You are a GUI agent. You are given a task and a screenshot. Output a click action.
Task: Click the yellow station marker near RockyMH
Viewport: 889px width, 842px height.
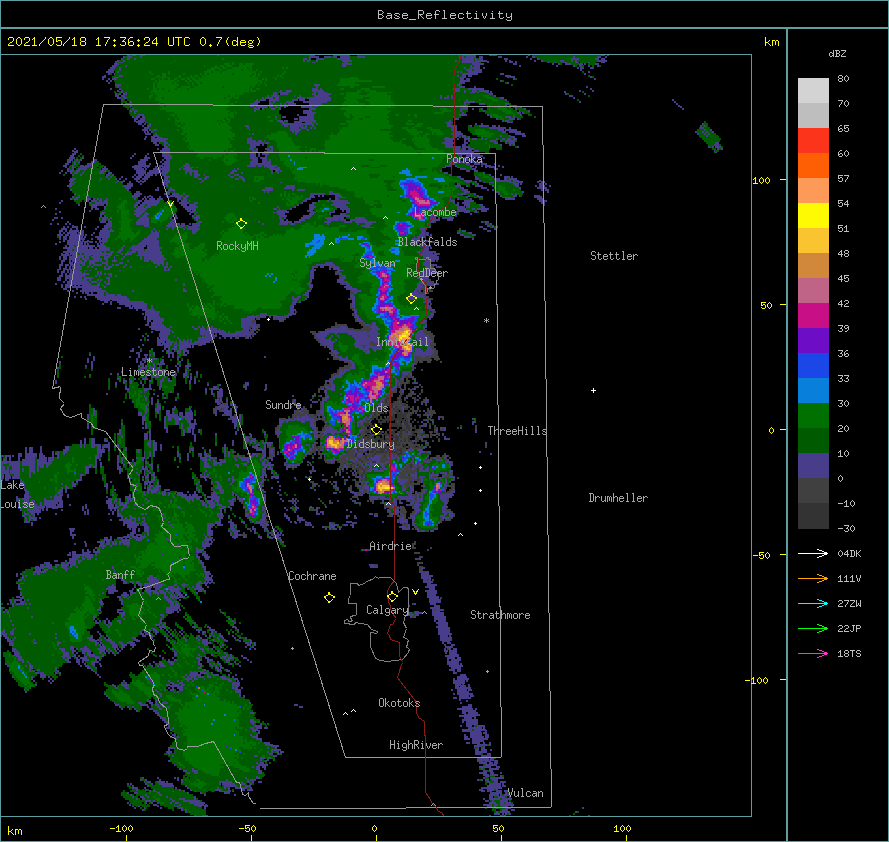pos(242,223)
